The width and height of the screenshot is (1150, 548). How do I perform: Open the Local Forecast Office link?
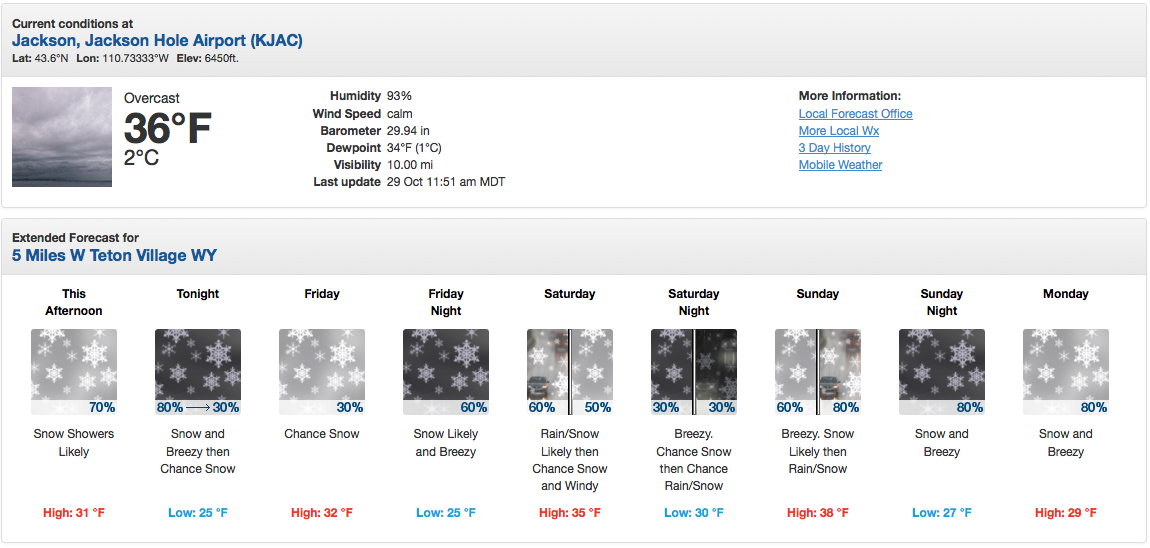[x=855, y=114]
